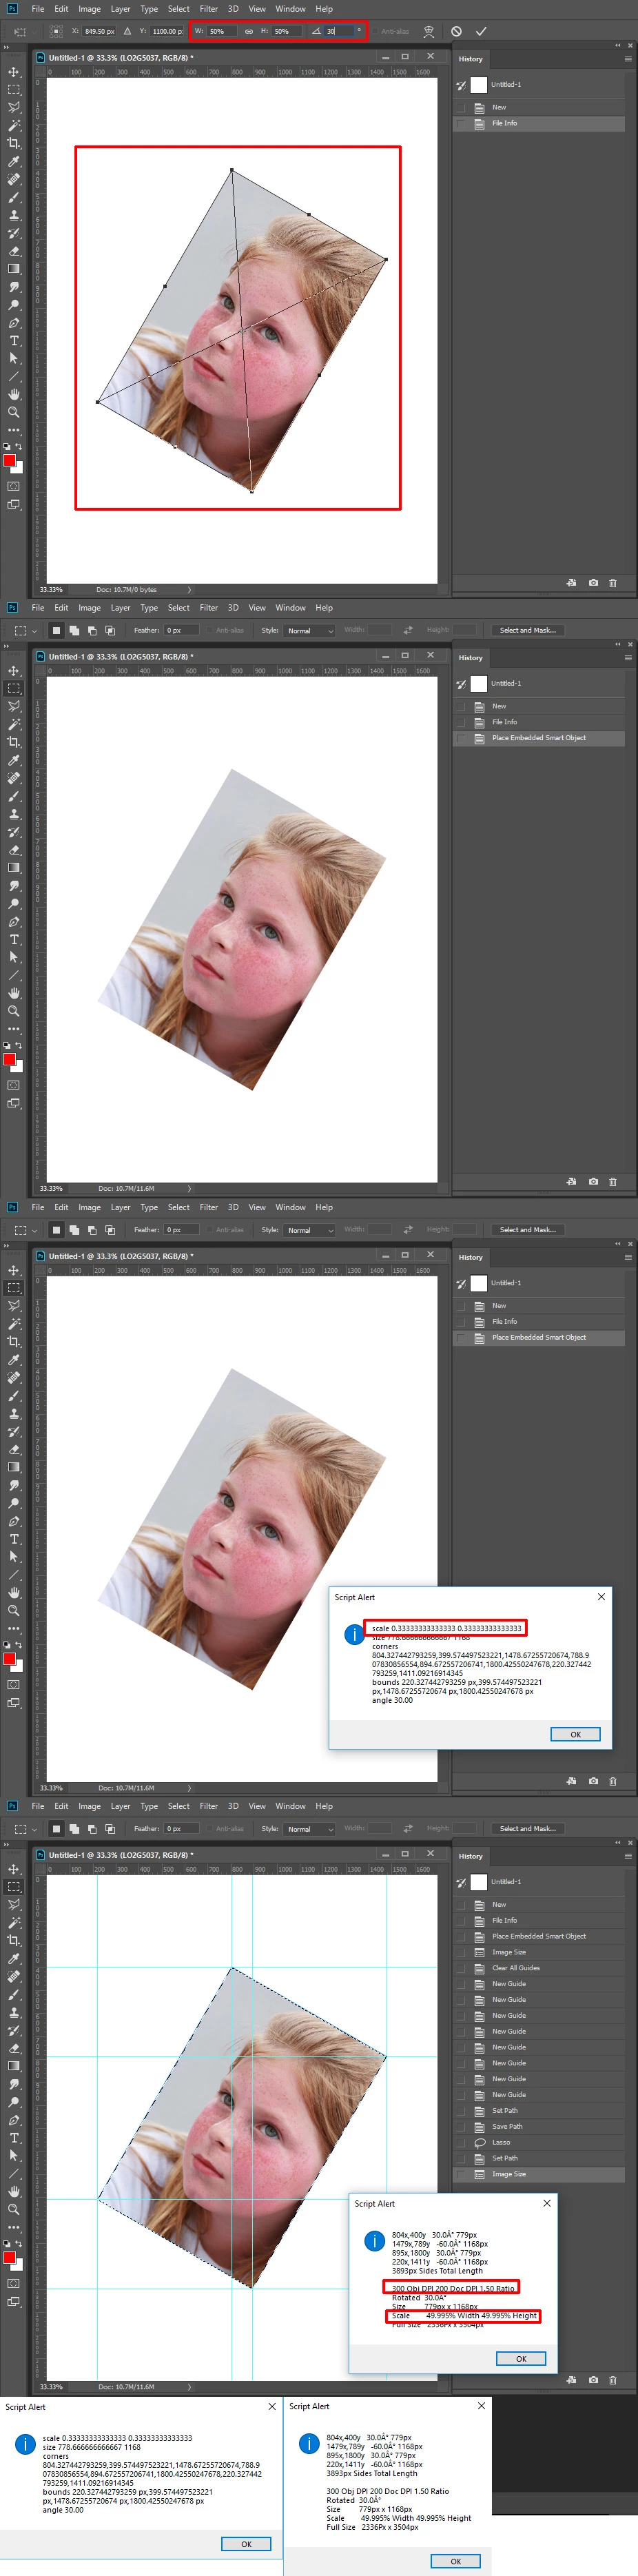Click Delete current state trash in guides window
The width and height of the screenshot is (638, 2576).
(x=613, y=2380)
